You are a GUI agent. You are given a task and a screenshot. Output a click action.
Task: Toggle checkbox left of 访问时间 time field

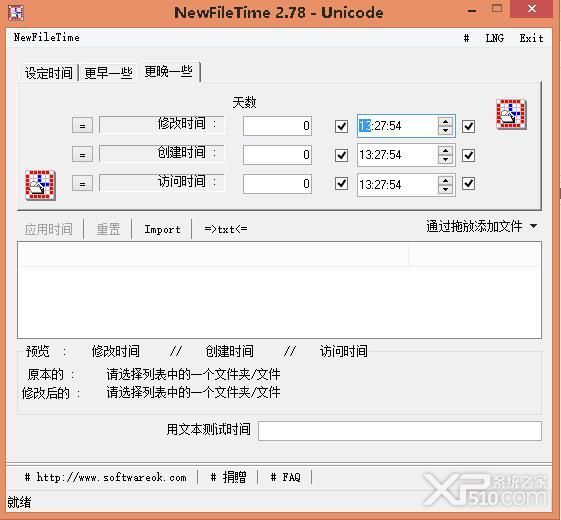(x=341, y=184)
